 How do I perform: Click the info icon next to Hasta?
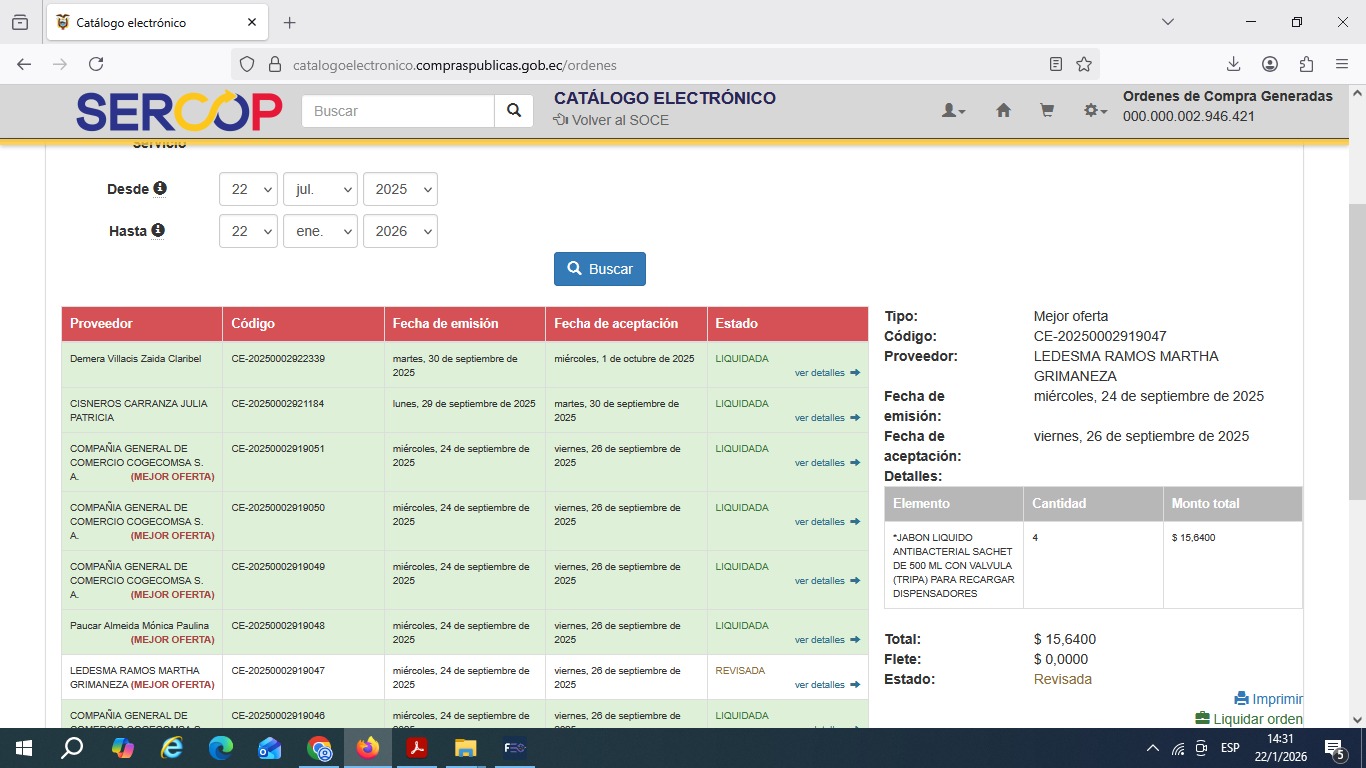(158, 230)
